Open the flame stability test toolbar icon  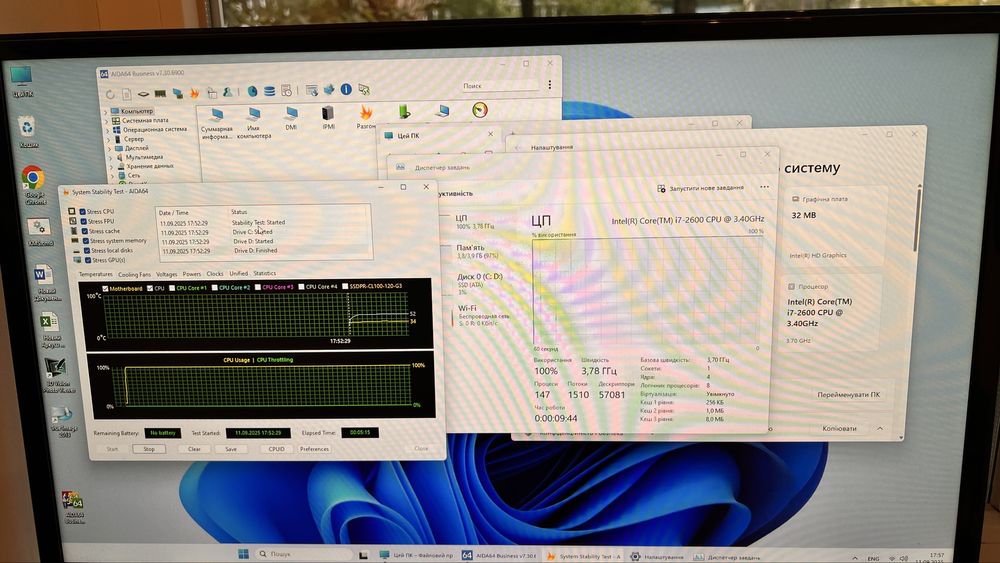click(x=195, y=93)
